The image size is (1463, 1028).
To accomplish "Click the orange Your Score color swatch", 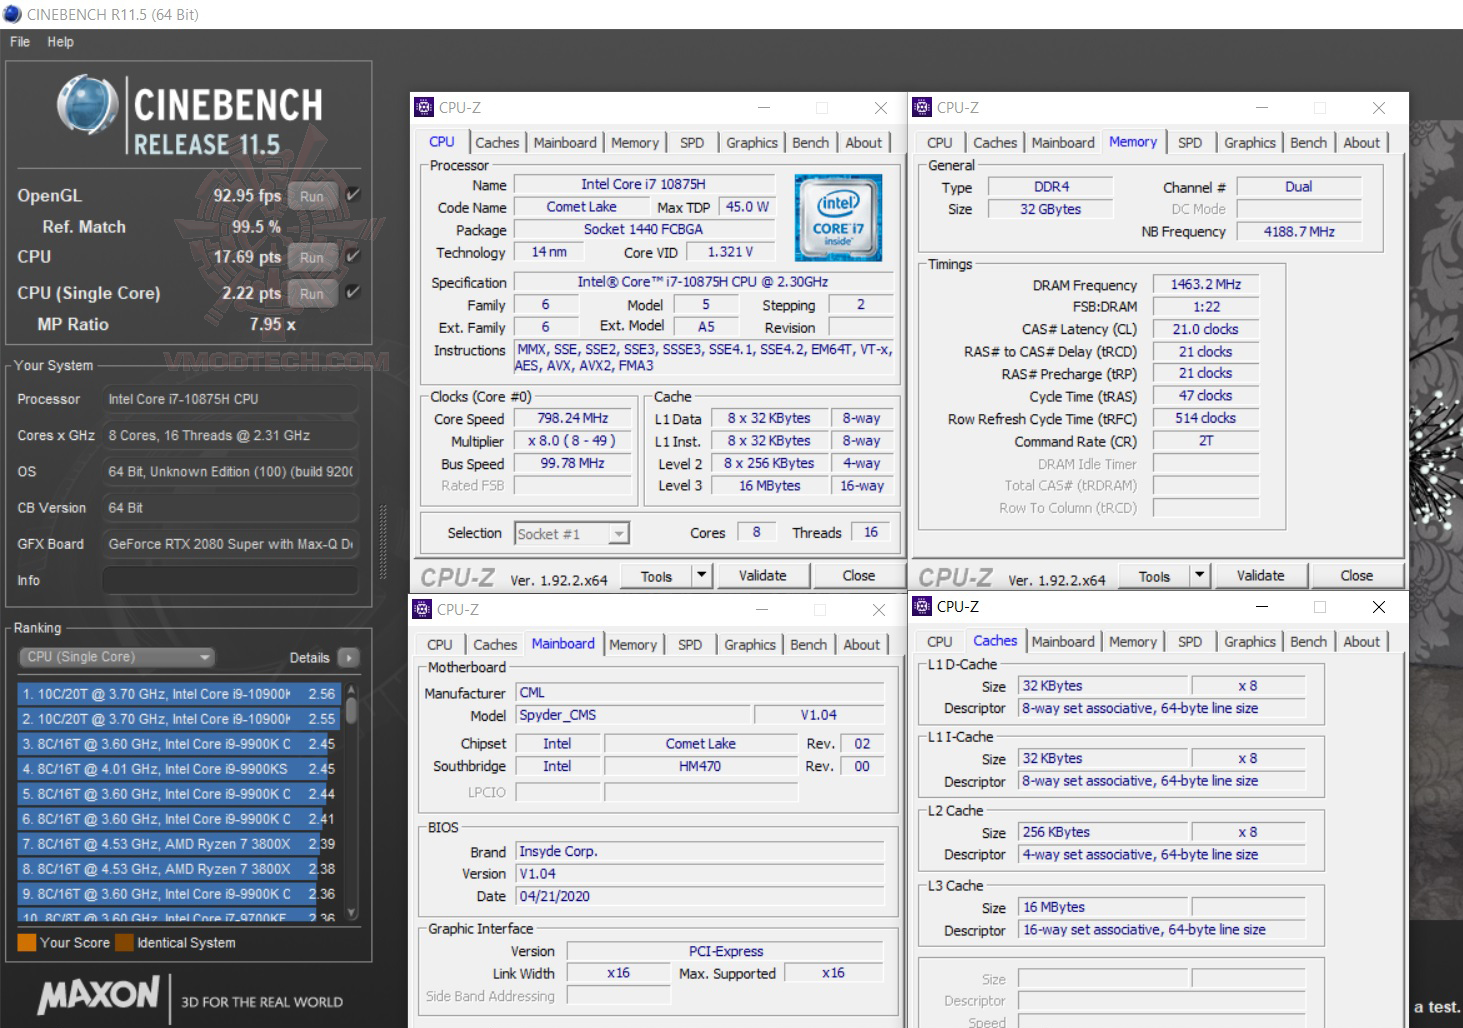I will 27,942.
